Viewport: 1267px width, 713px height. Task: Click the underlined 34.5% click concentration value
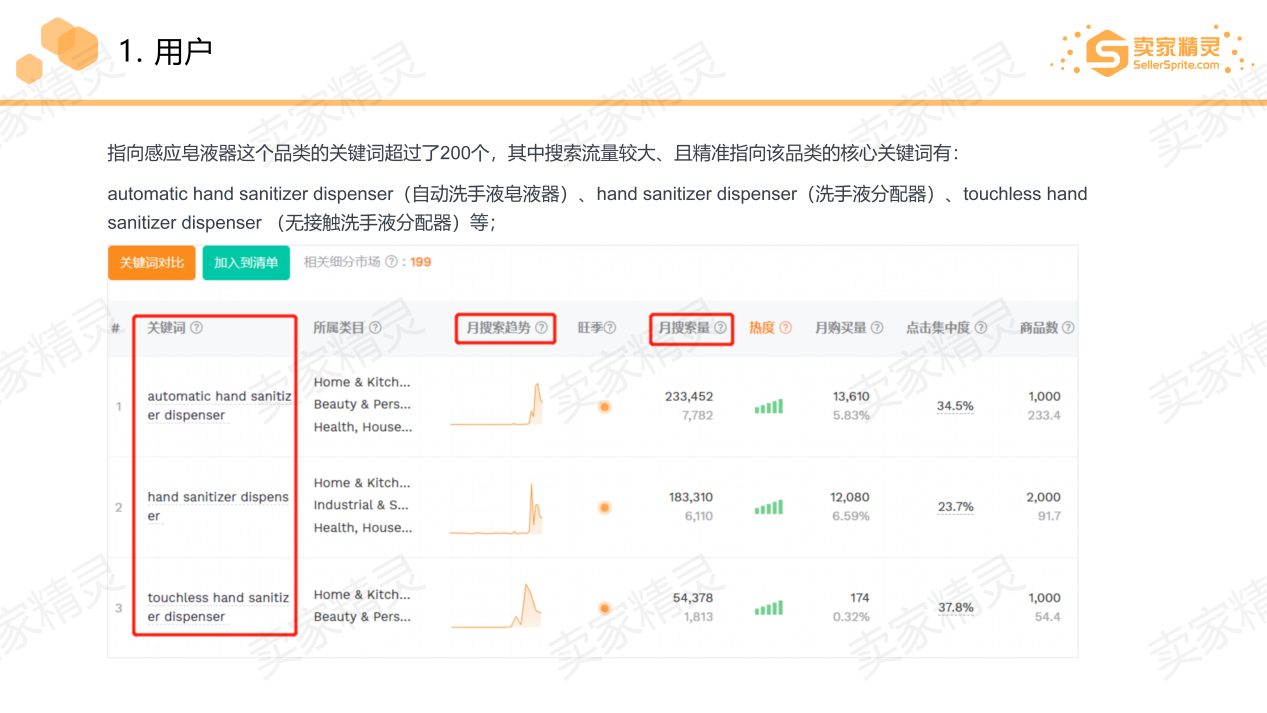955,406
